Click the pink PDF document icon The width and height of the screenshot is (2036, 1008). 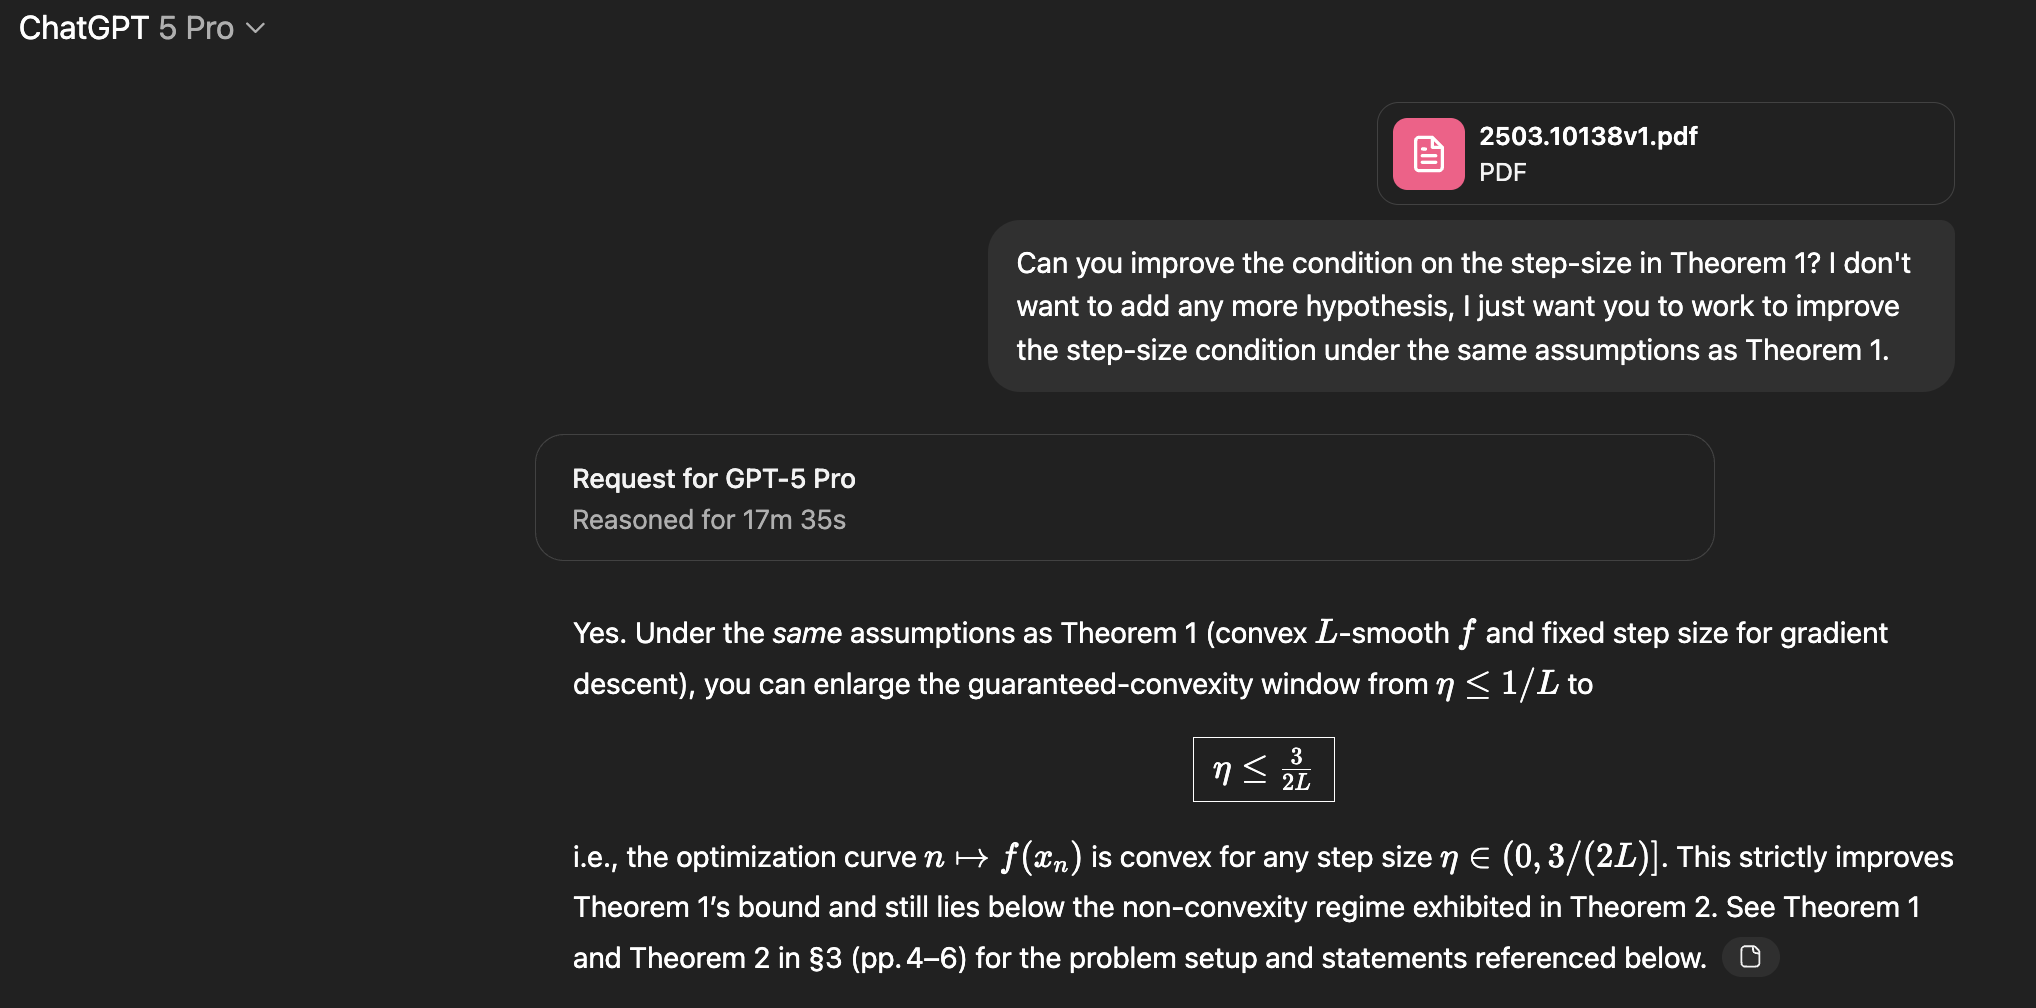tap(1429, 154)
